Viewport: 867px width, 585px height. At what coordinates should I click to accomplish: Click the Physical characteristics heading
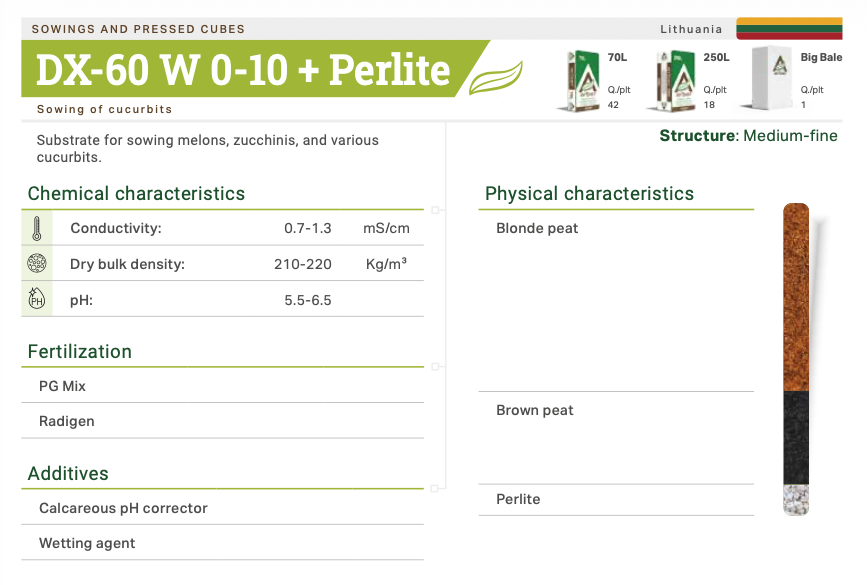point(589,194)
